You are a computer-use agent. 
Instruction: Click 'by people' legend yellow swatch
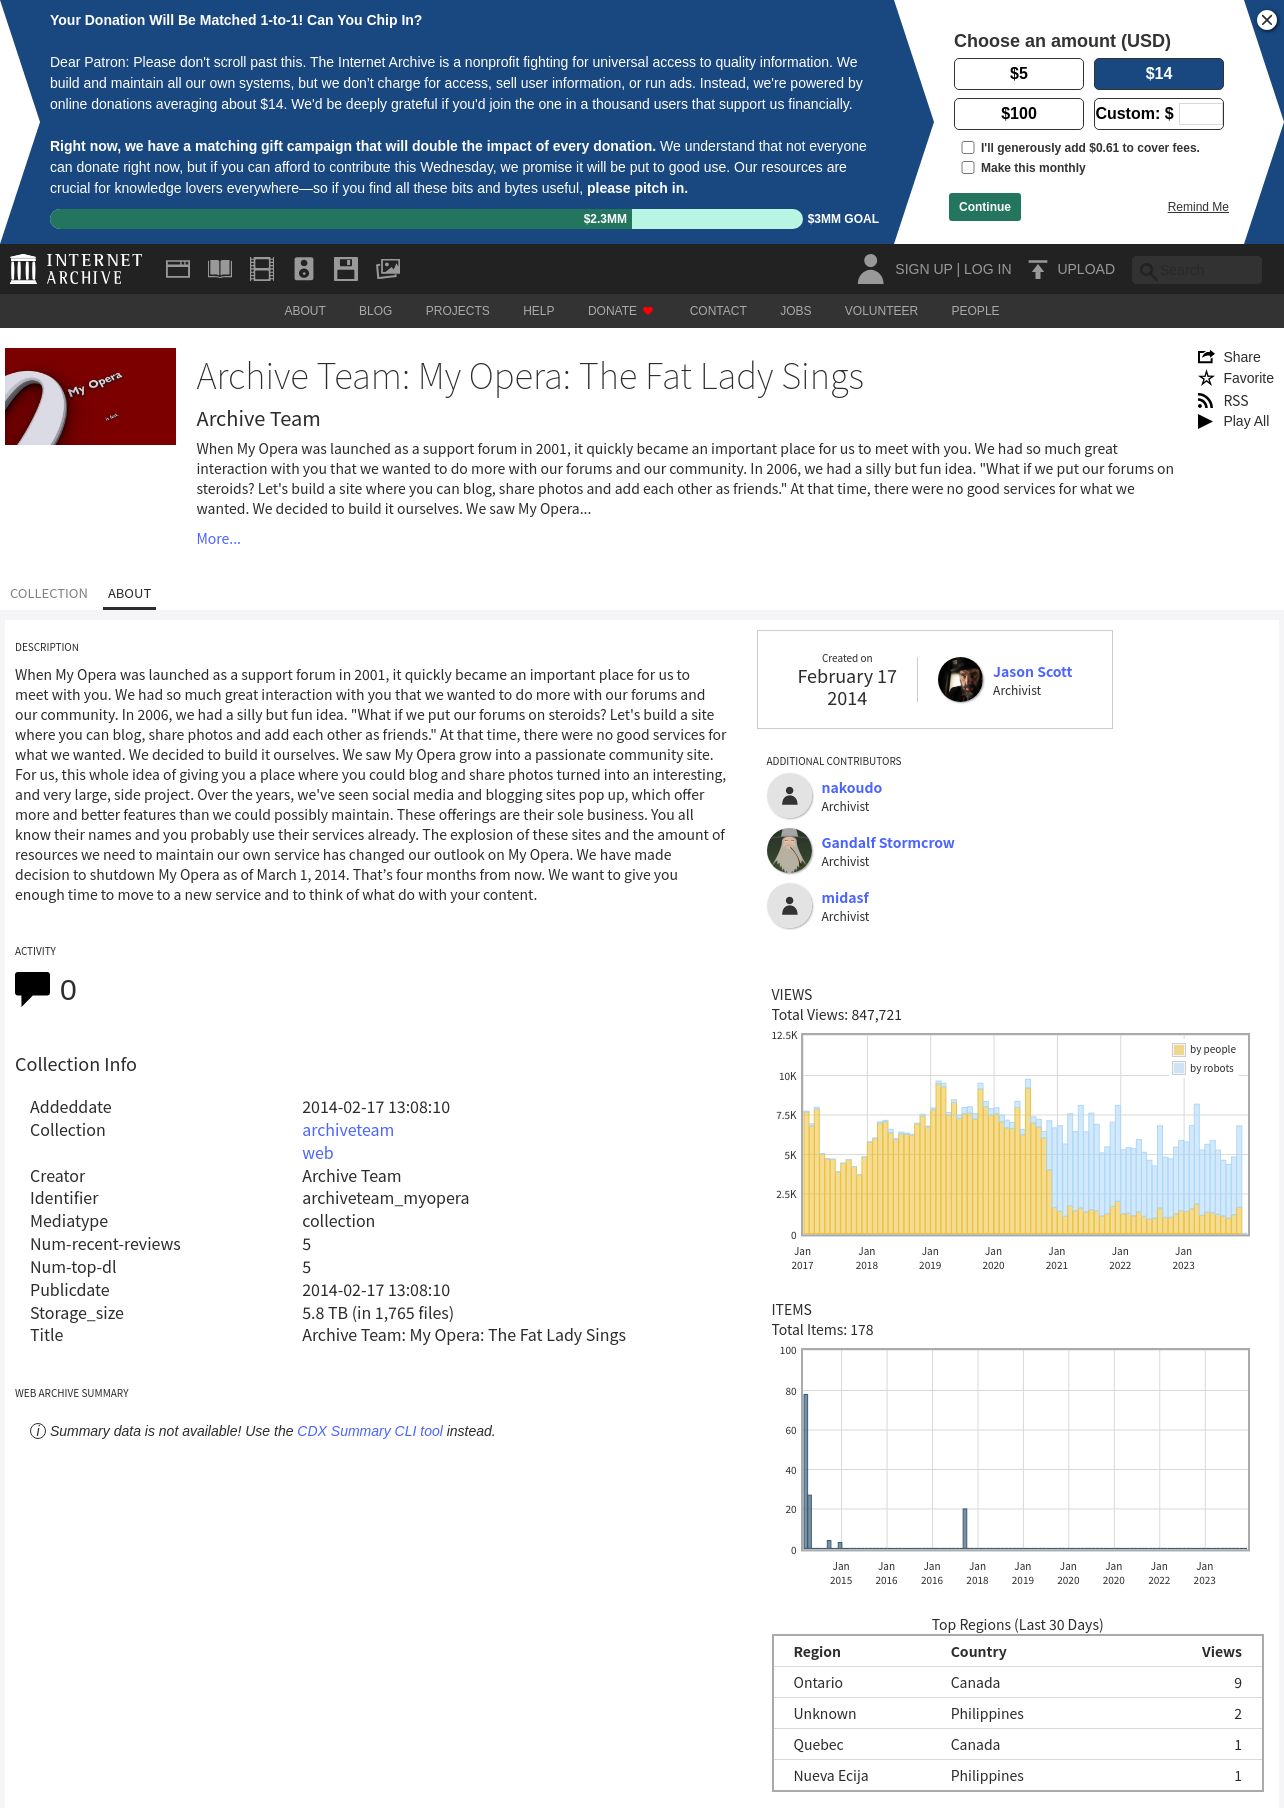pyautogui.click(x=1178, y=1050)
